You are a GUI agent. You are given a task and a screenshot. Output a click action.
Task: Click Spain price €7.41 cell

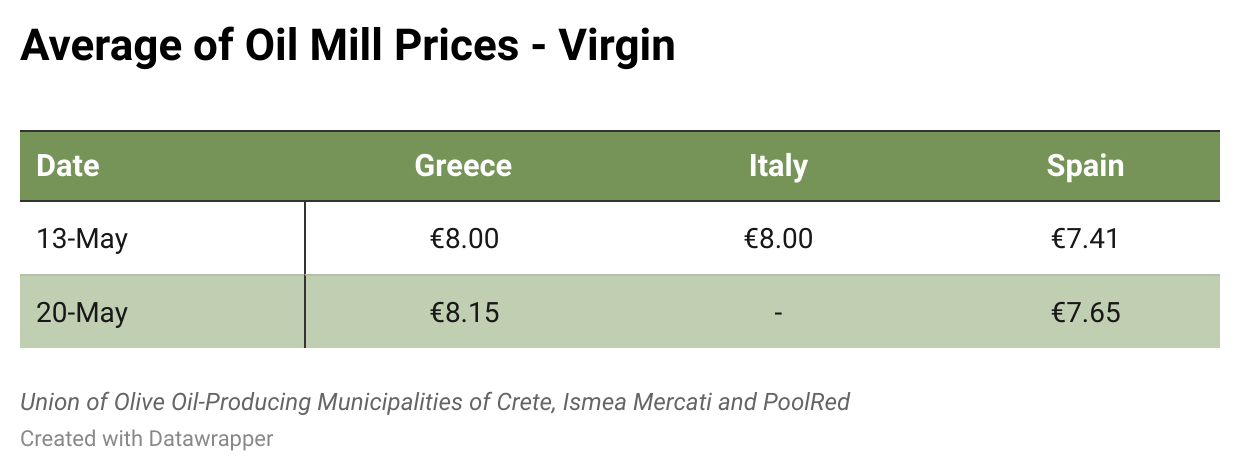point(1085,239)
